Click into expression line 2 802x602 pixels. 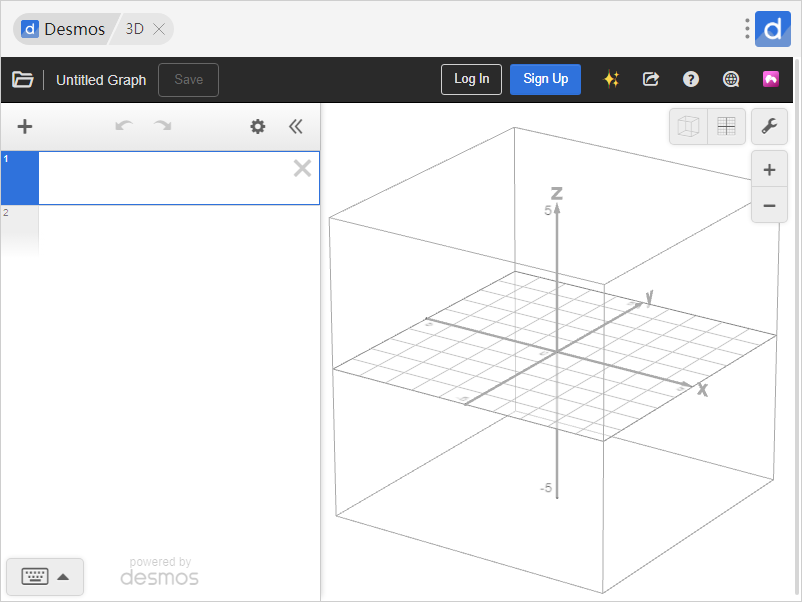coord(178,230)
